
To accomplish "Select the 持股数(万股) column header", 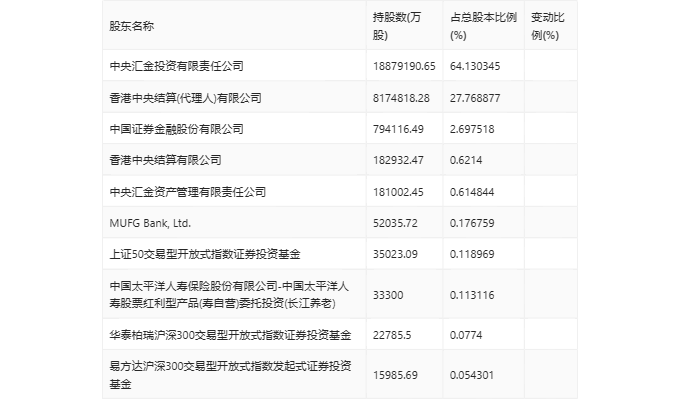I will 397,26.
